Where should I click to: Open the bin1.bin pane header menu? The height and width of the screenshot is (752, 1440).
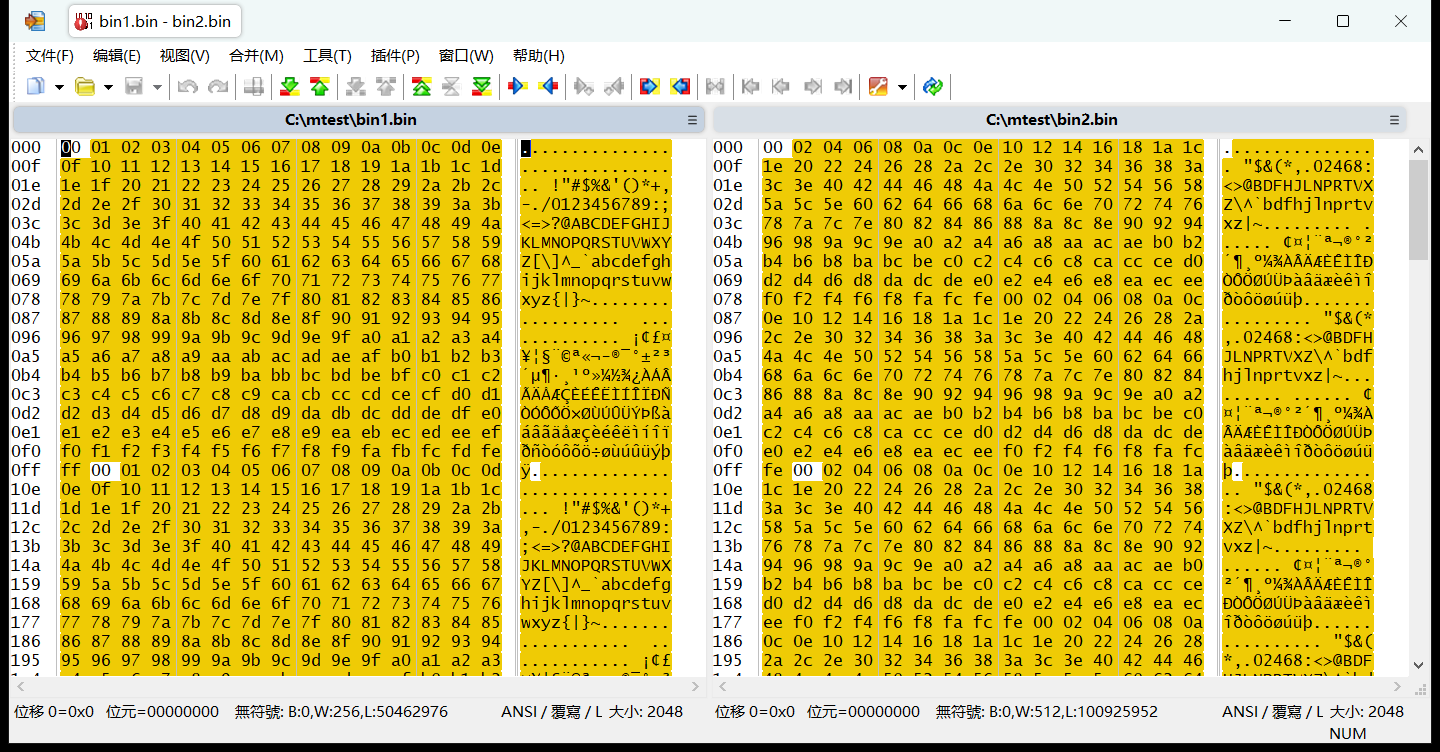(x=692, y=120)
